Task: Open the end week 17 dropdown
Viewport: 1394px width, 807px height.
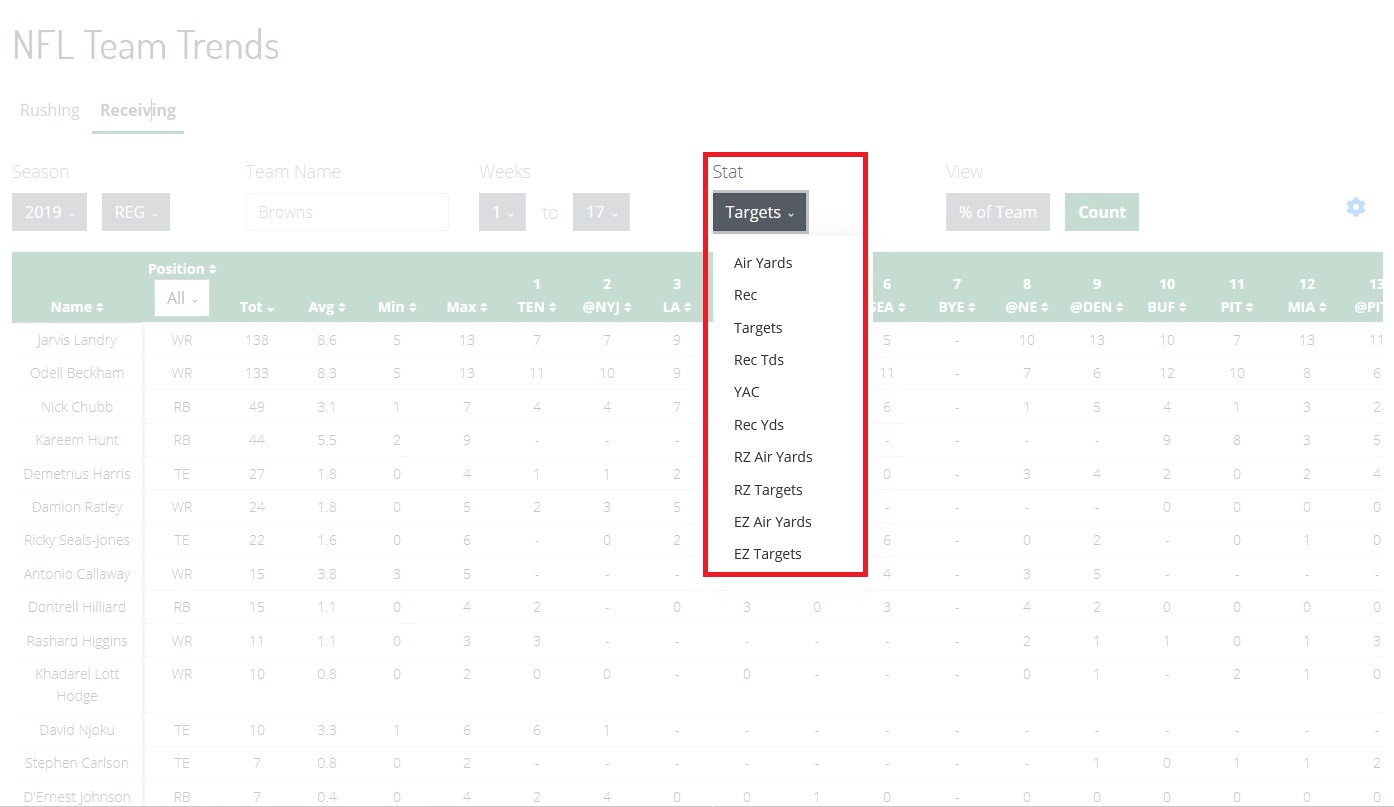Action: click(x=601, y=212)
